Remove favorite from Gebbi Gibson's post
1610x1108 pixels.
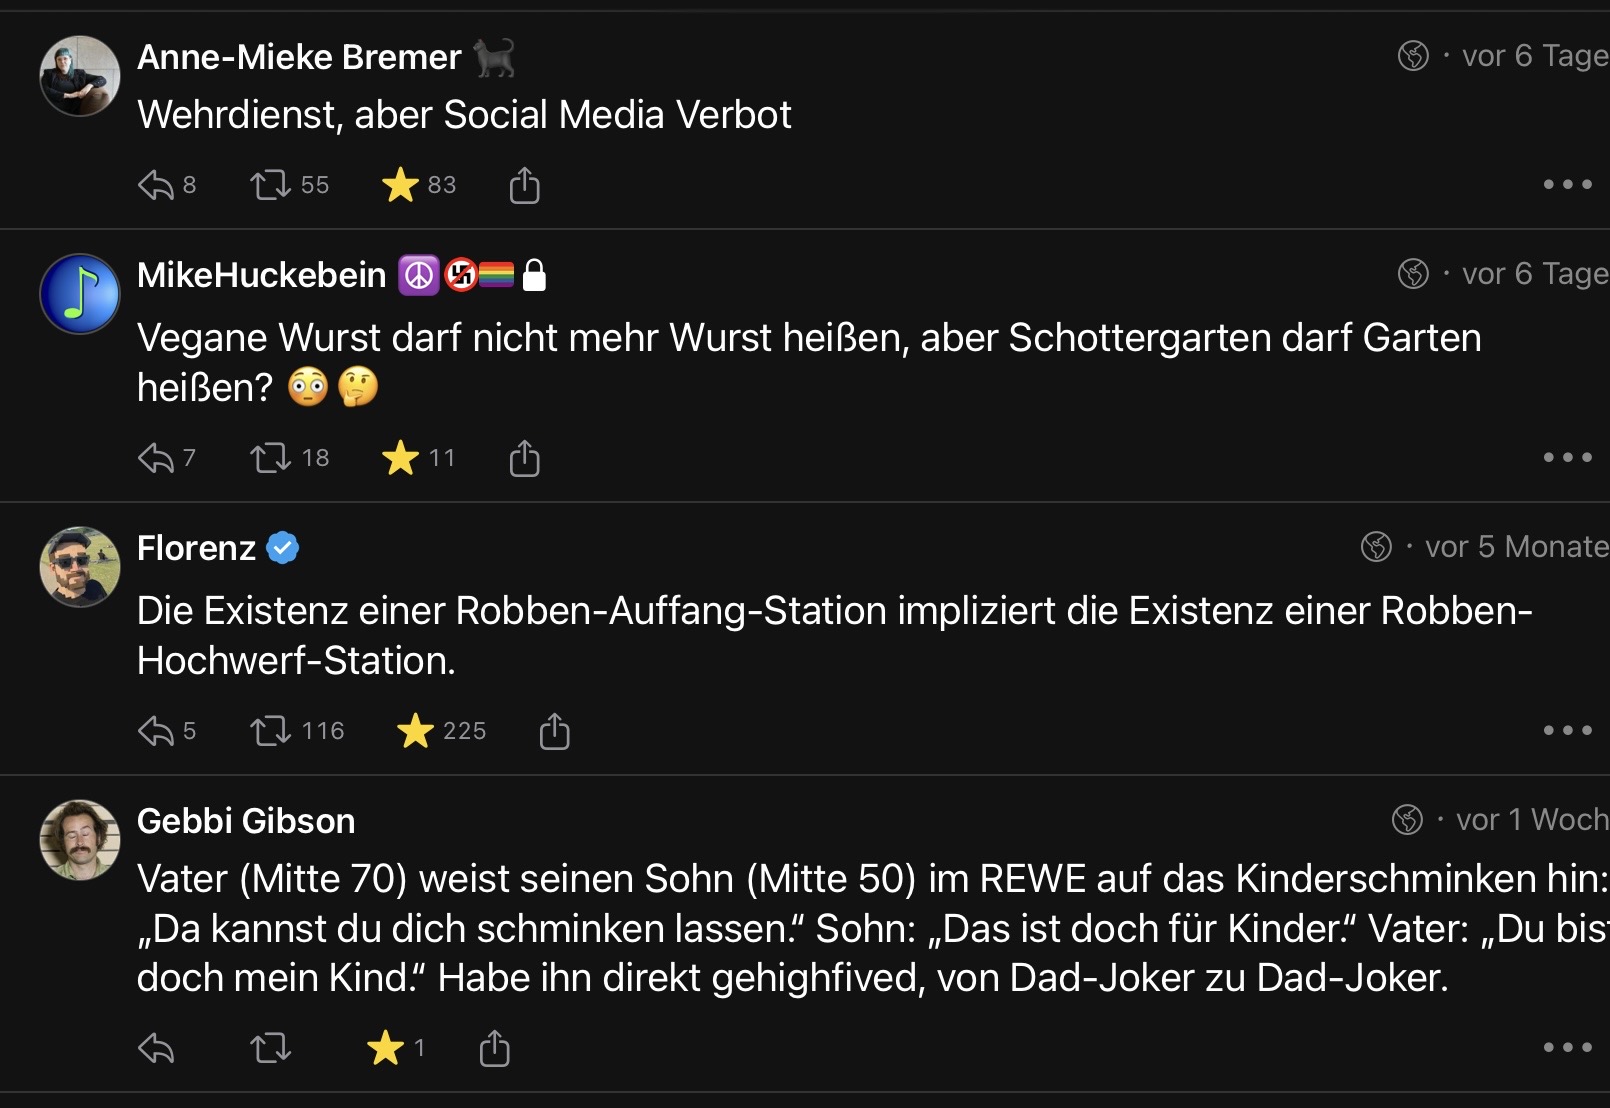(x=385, y=1048)
